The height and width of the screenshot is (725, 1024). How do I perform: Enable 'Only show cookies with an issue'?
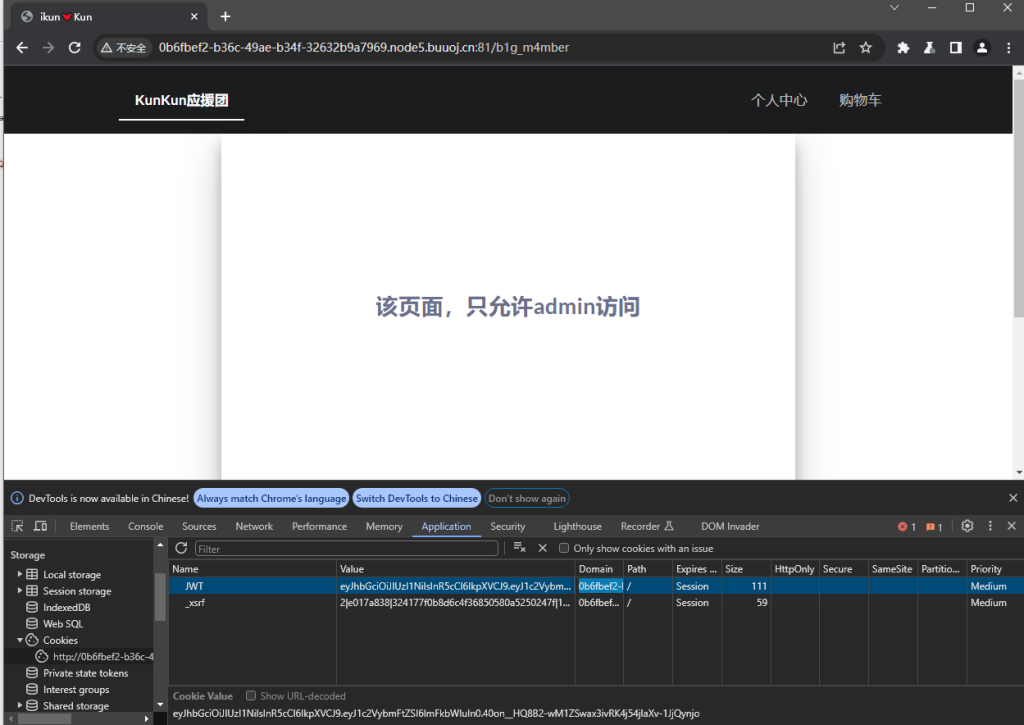pos(564,548)
